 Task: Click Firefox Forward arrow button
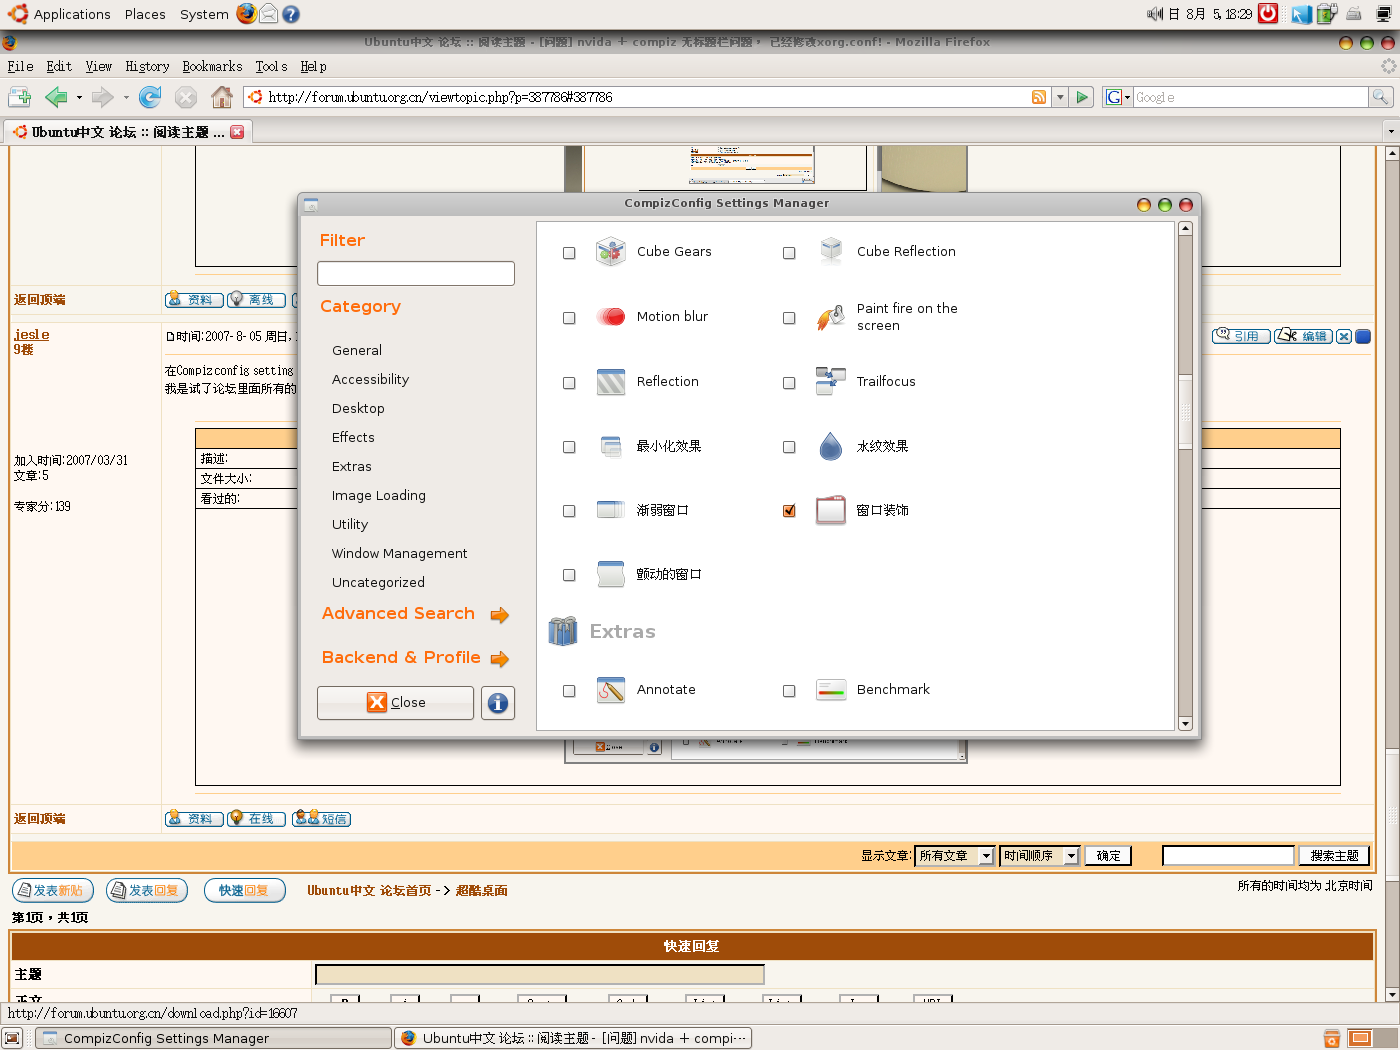pos(102,97)
